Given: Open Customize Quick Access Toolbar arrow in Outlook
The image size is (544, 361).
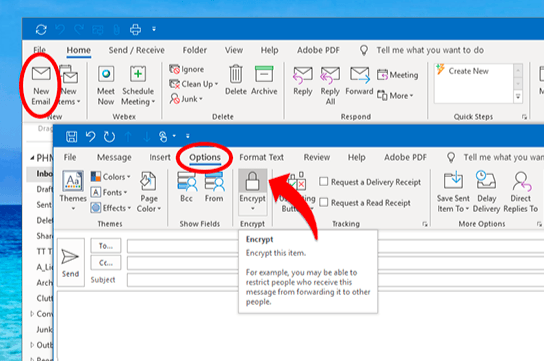Looking at the screenshot, I should 154,29.
